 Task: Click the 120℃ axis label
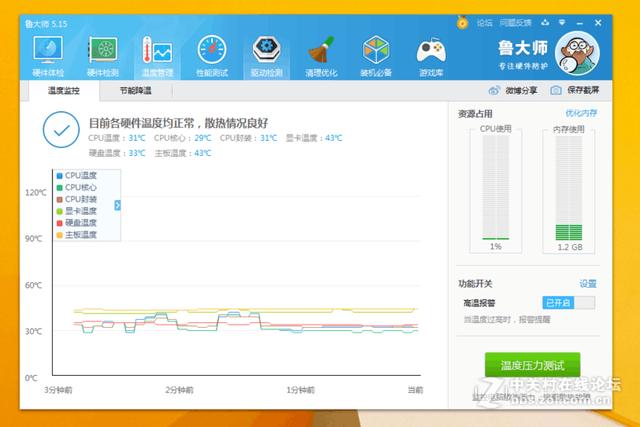coord(36,192)
